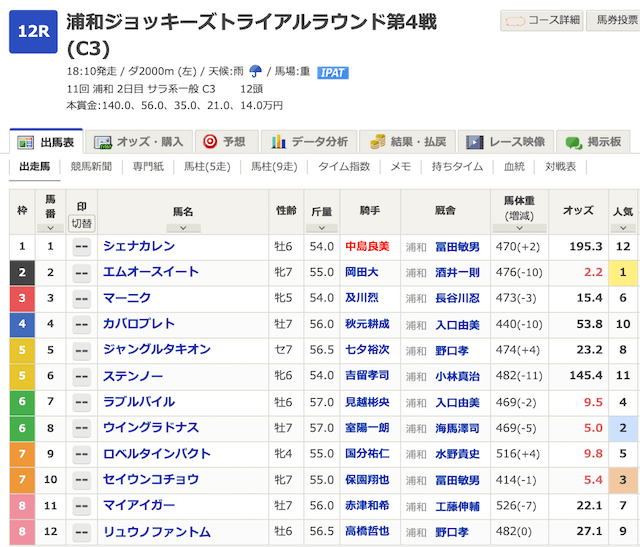Set mark for マーニク row
Viewport: 640px width, 547px height.
82,298
